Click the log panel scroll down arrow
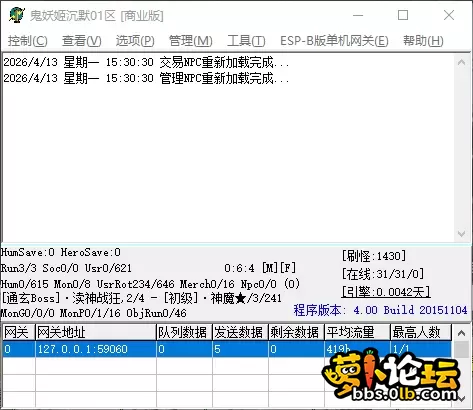The height and width of the screenshot is (410, 473). click(462, 233)
